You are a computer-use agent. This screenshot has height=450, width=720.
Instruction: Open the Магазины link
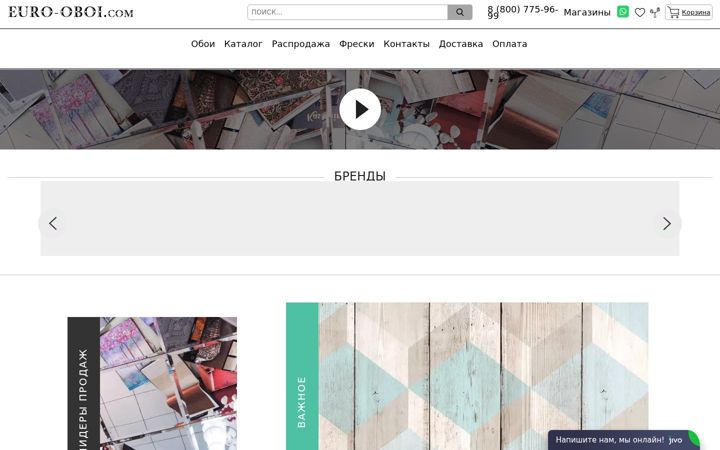click(587, 12)
